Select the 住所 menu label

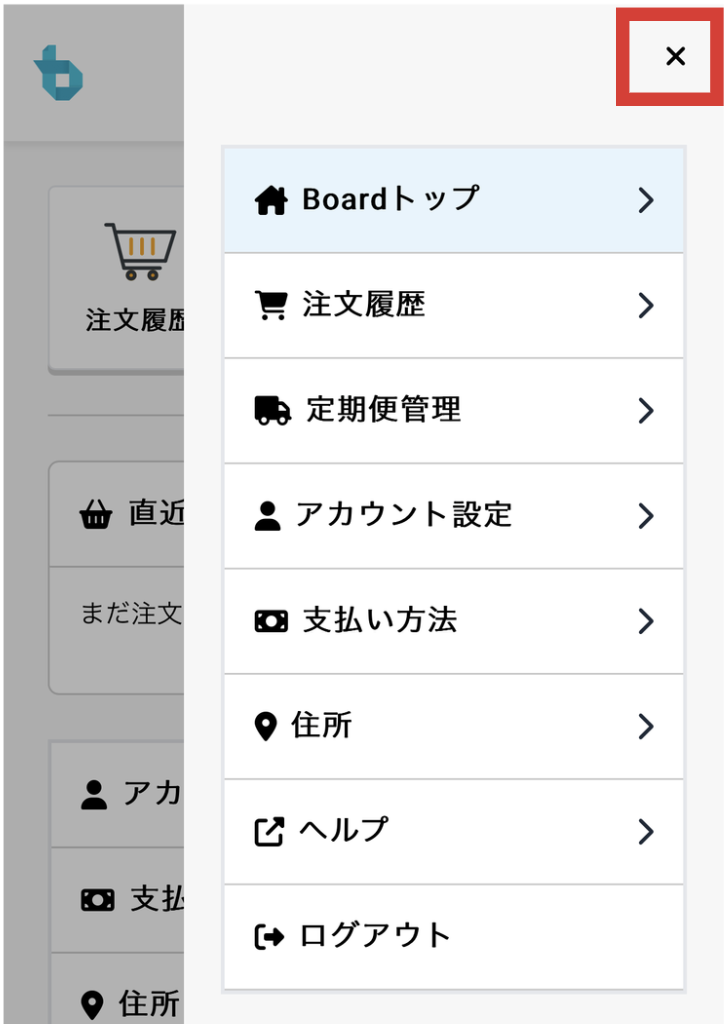pyautogui.click(x=322, y=726)
